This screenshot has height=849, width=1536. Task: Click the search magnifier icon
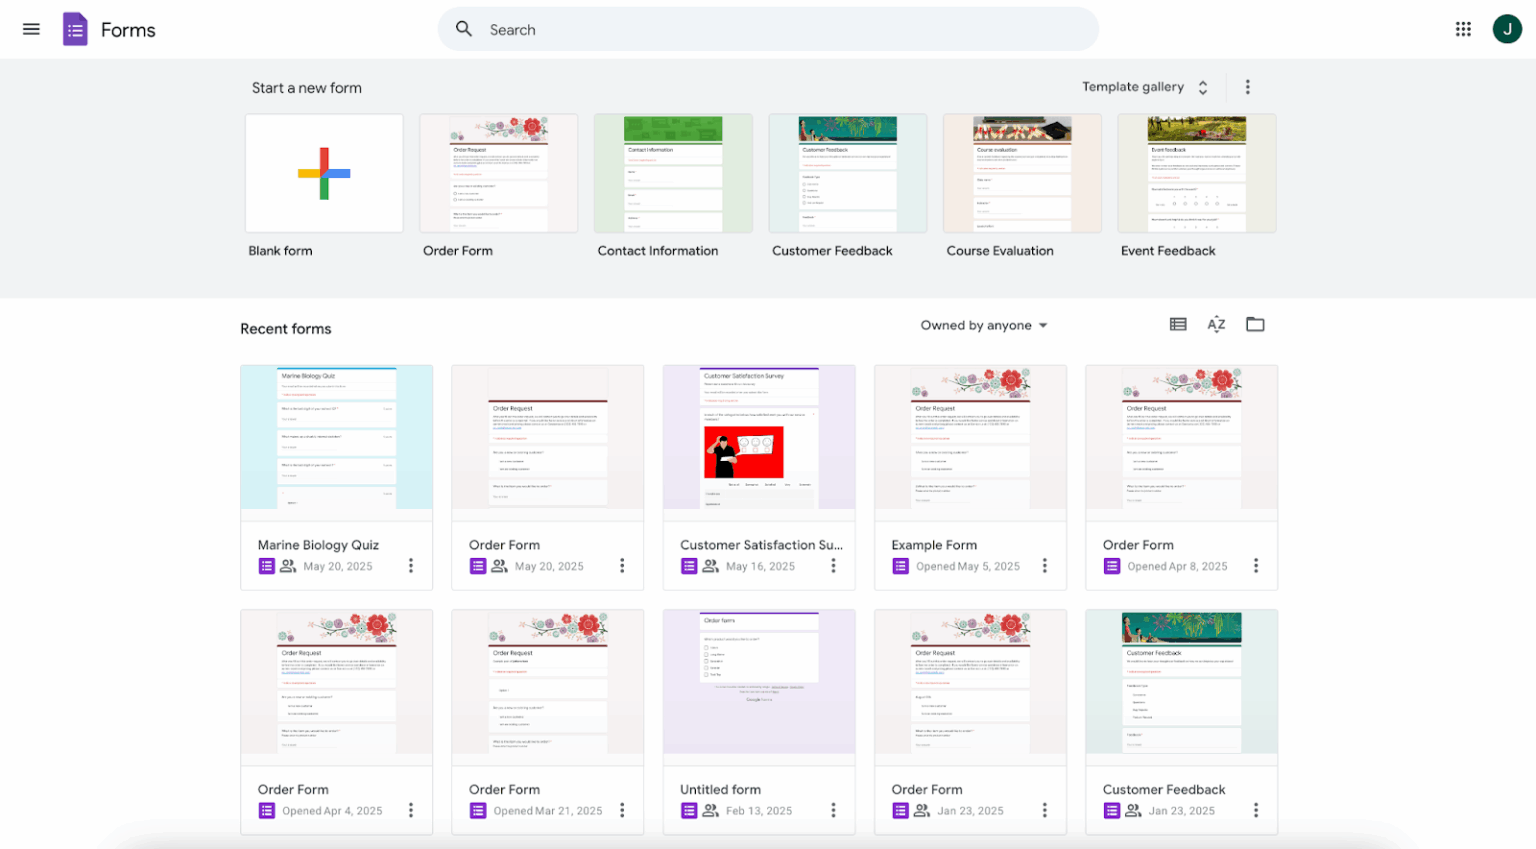(463, 29)
